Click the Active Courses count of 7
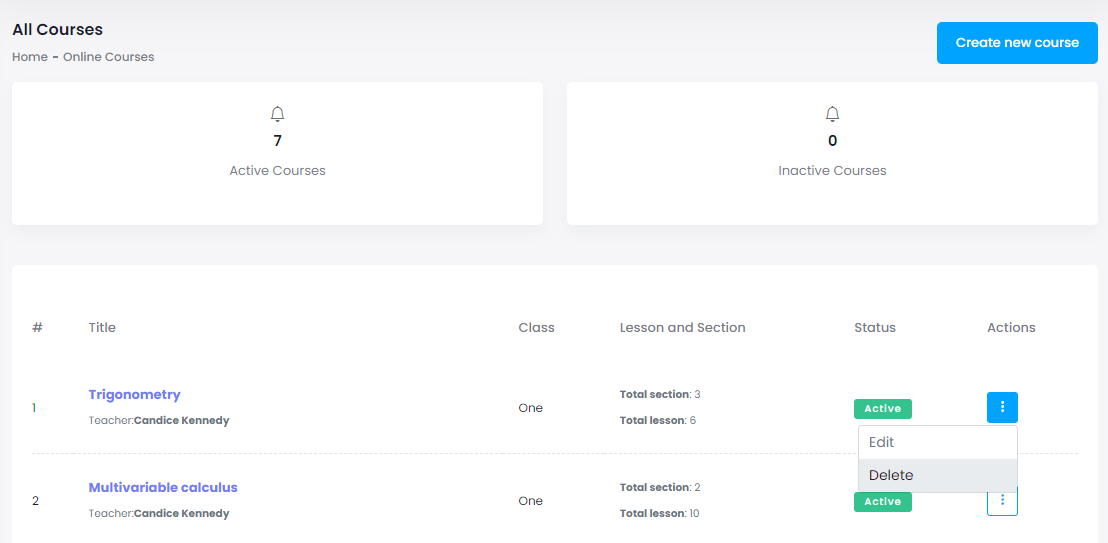 (x=277, y=141)
